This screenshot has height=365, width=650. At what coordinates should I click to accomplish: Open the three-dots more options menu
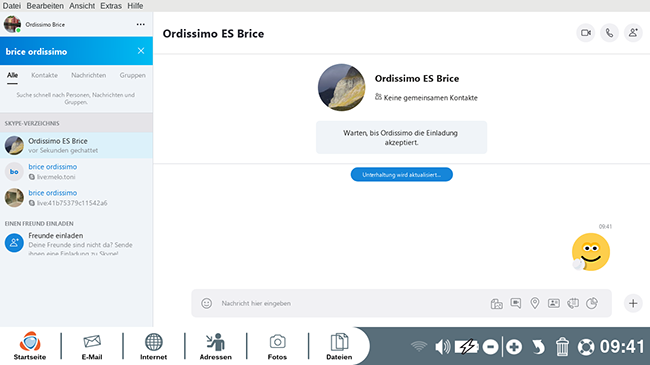coord(141,24)
